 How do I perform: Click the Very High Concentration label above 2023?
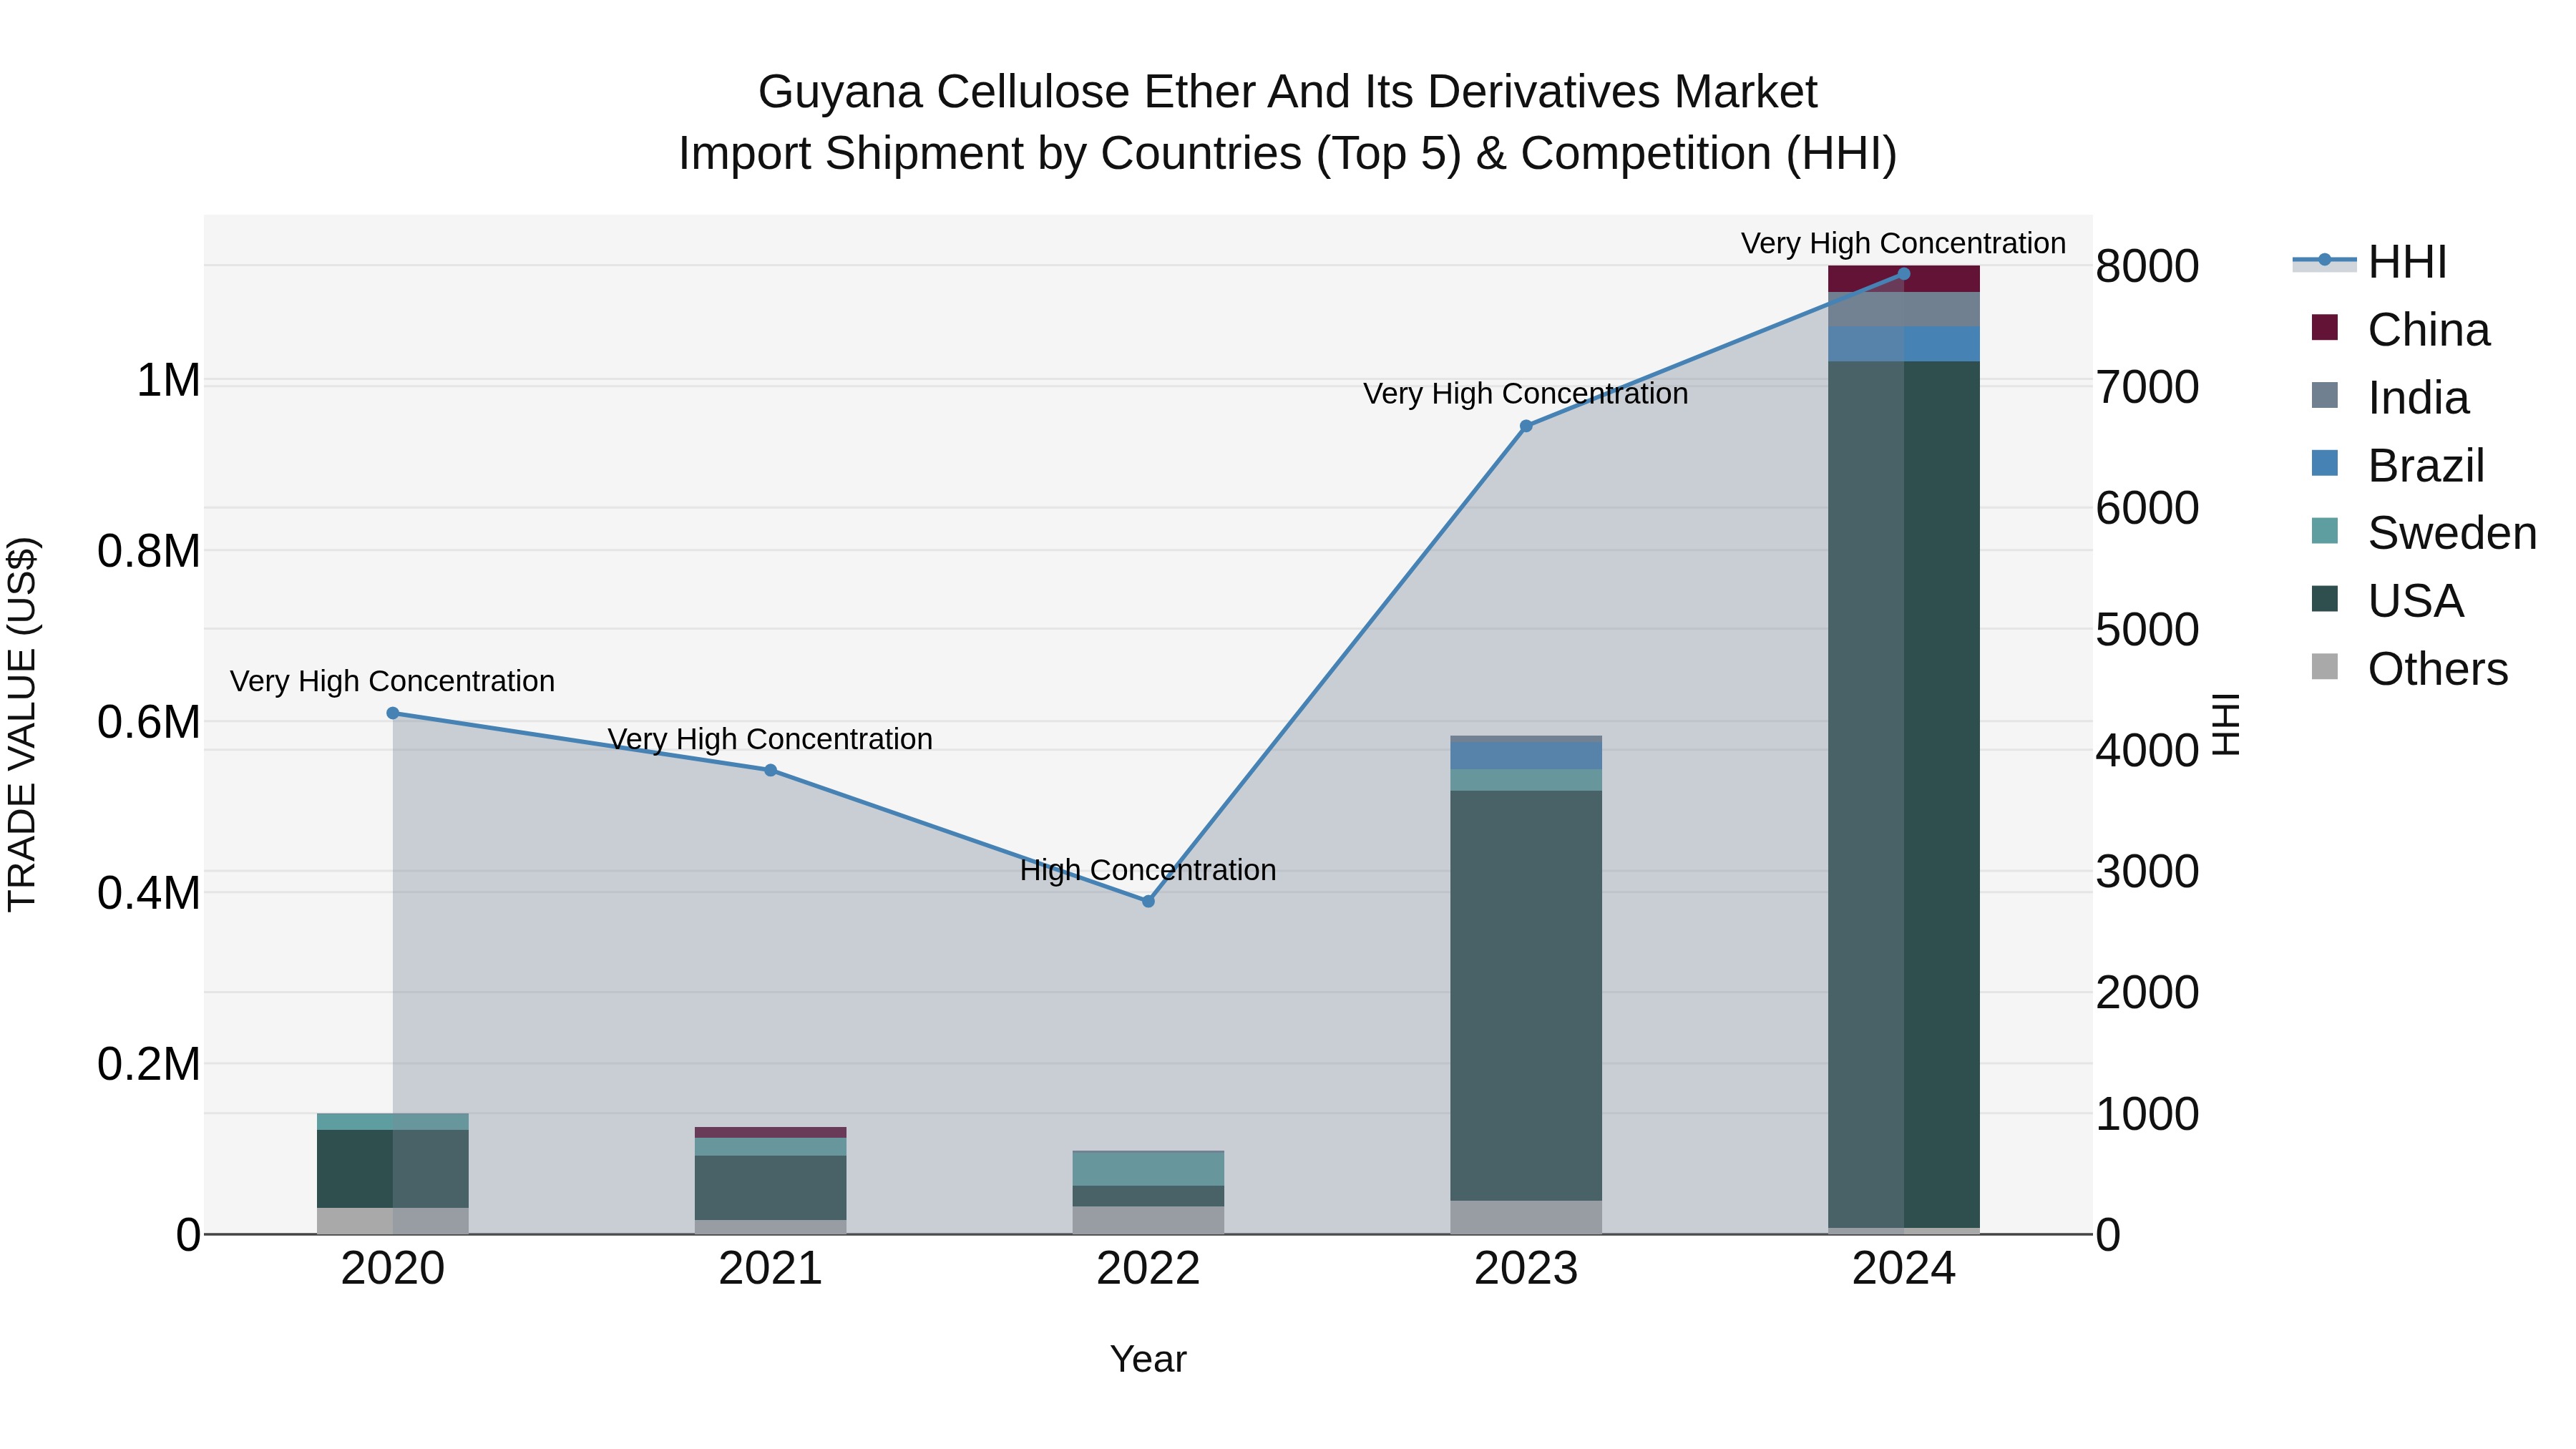(1526, 394)
